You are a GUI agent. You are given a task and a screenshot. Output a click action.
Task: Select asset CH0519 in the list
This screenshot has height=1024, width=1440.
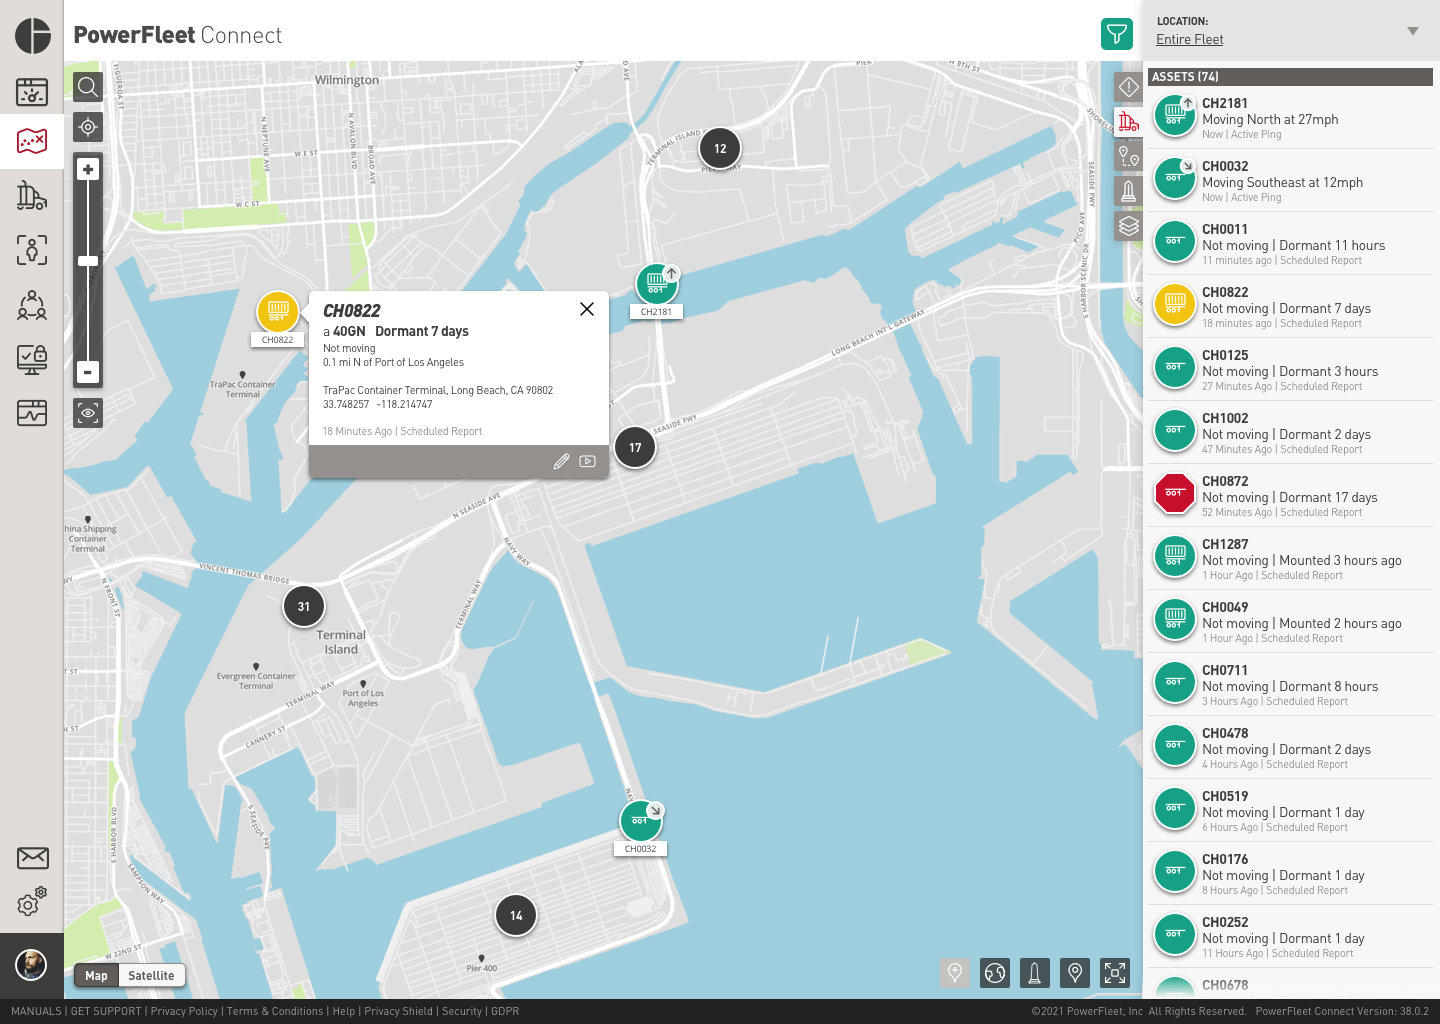coord(1290,811)
